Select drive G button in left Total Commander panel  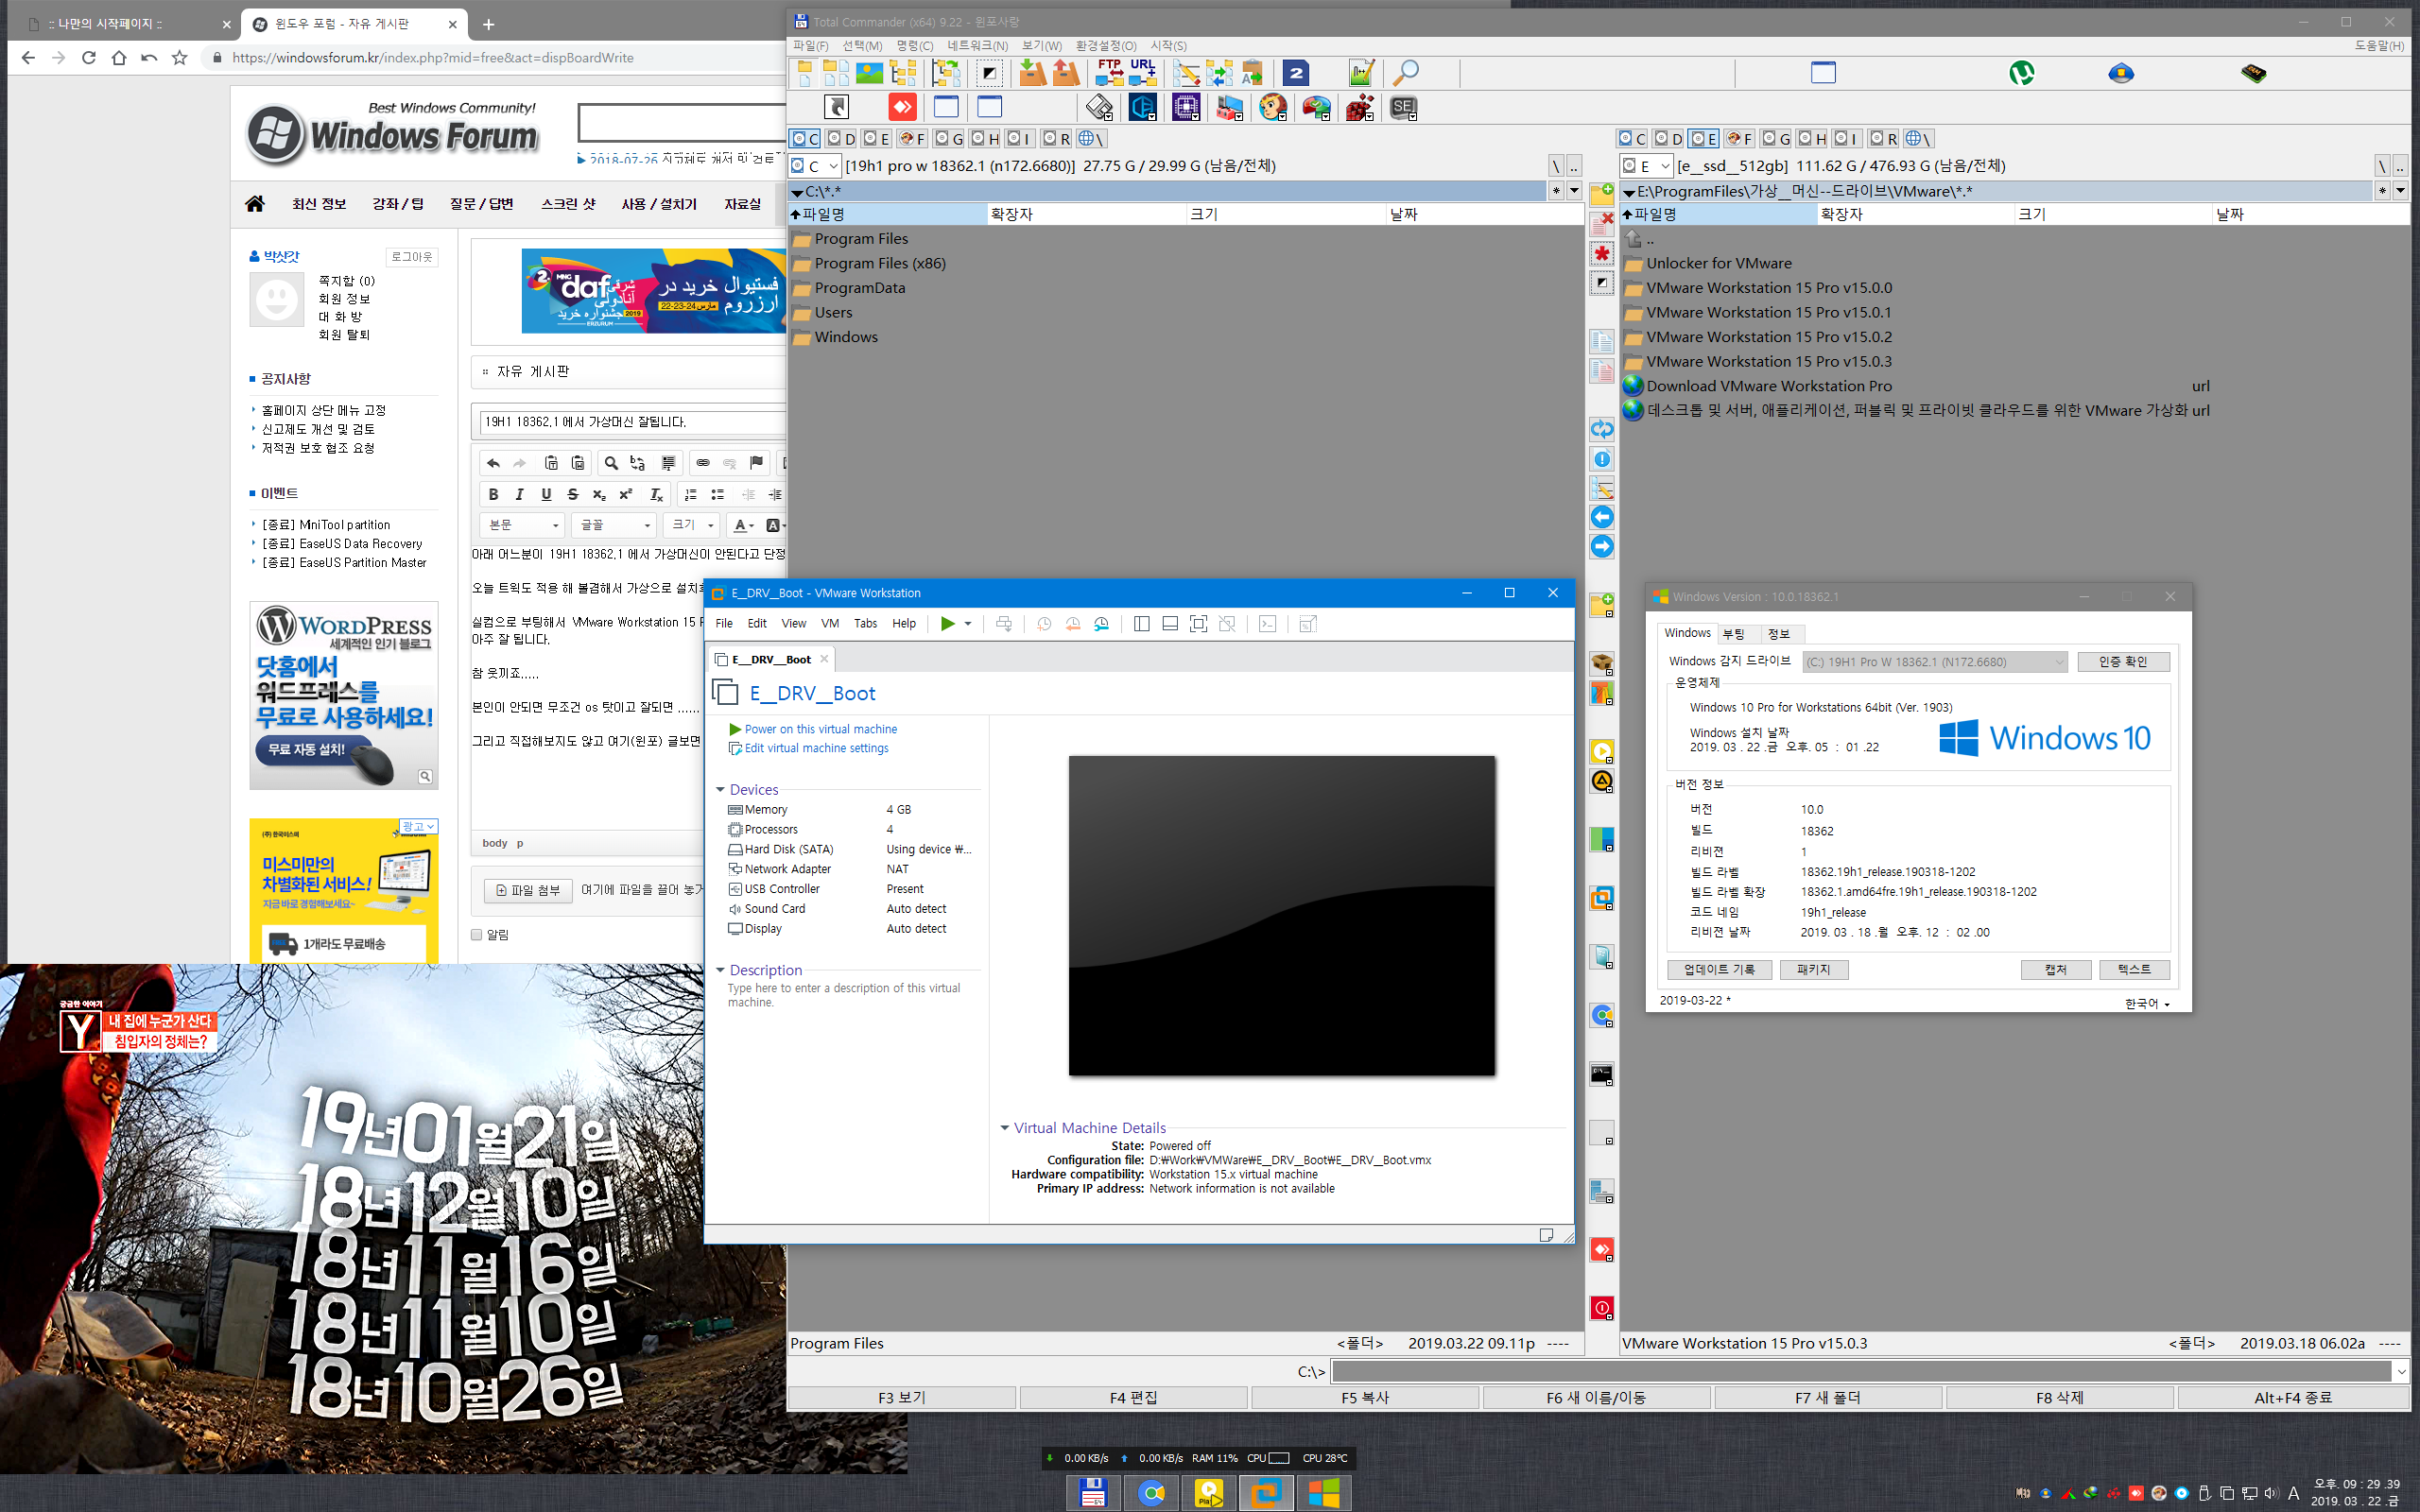pos(949,138)
